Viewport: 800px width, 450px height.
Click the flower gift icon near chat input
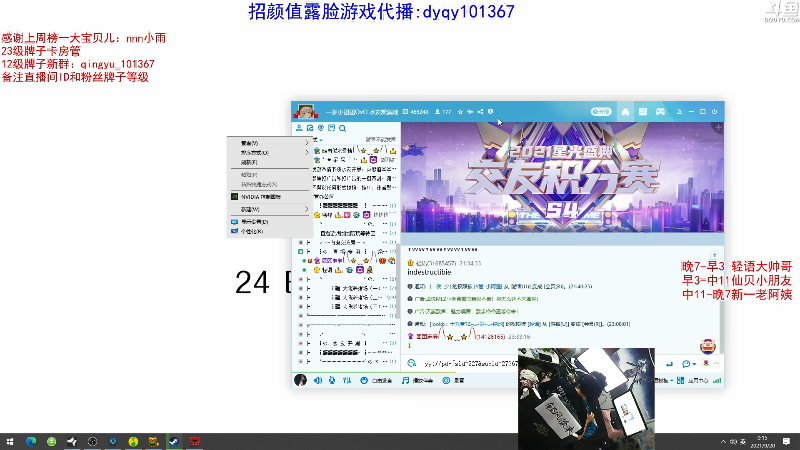point(706,363)
